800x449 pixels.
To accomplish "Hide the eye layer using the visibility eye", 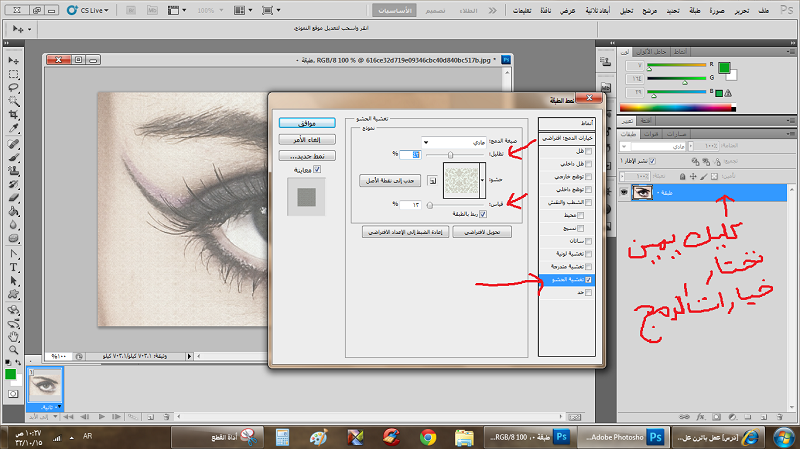I will 622,192.
